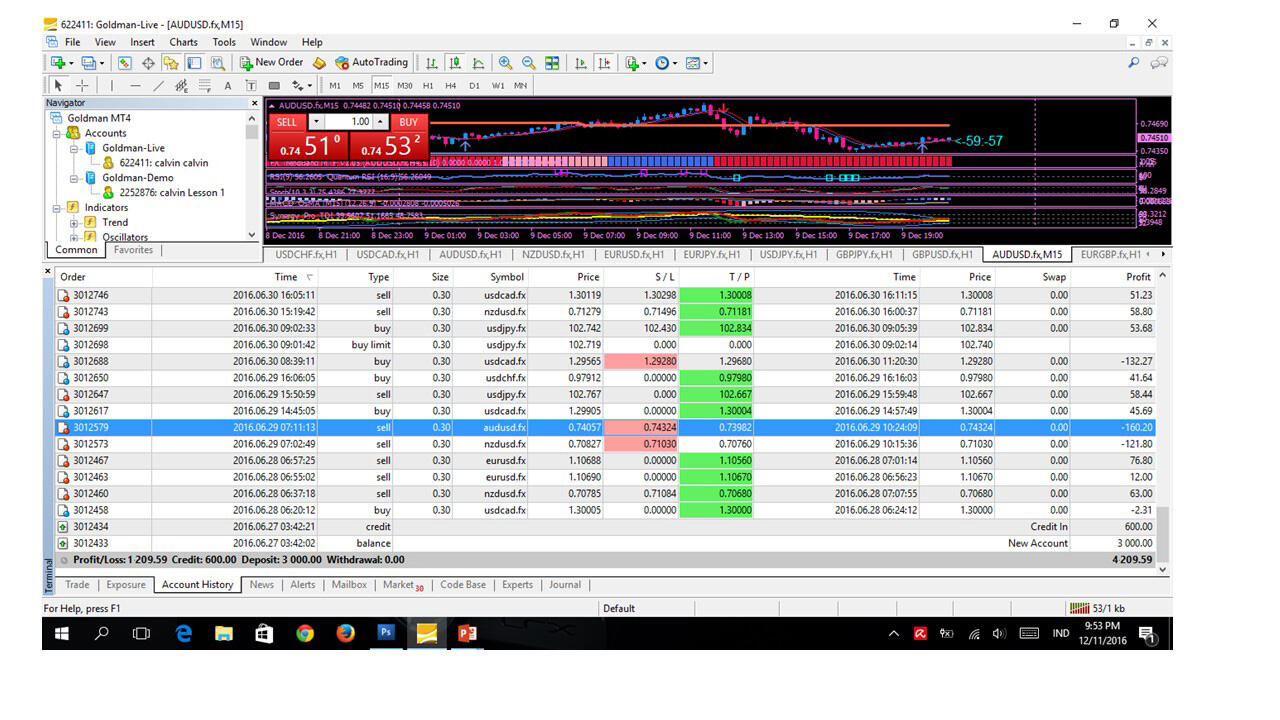Screen dimensions: 1280x720
Task: Open Photoshop from the Windows taskbar
Action: coord(385,633)
